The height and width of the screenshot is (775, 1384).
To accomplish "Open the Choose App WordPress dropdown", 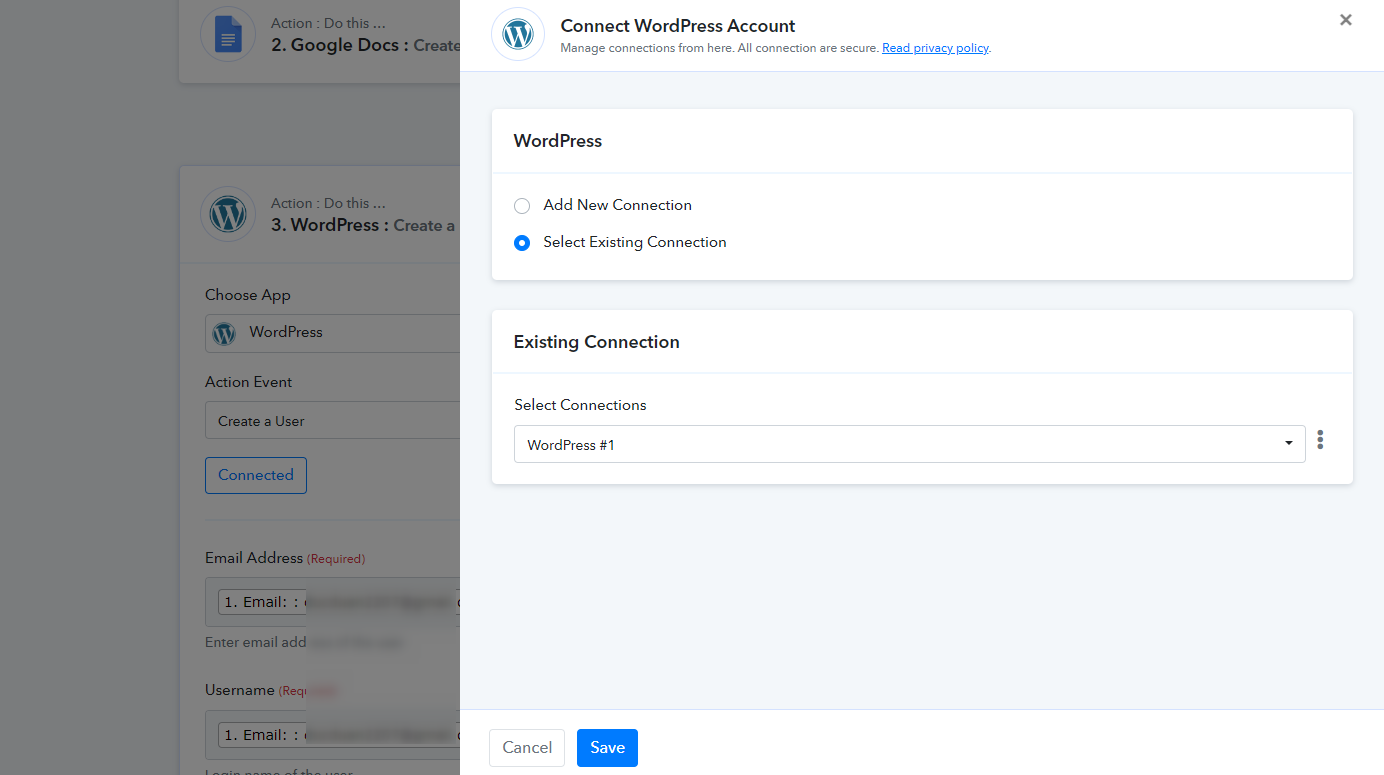I will [x=332, y=333].
